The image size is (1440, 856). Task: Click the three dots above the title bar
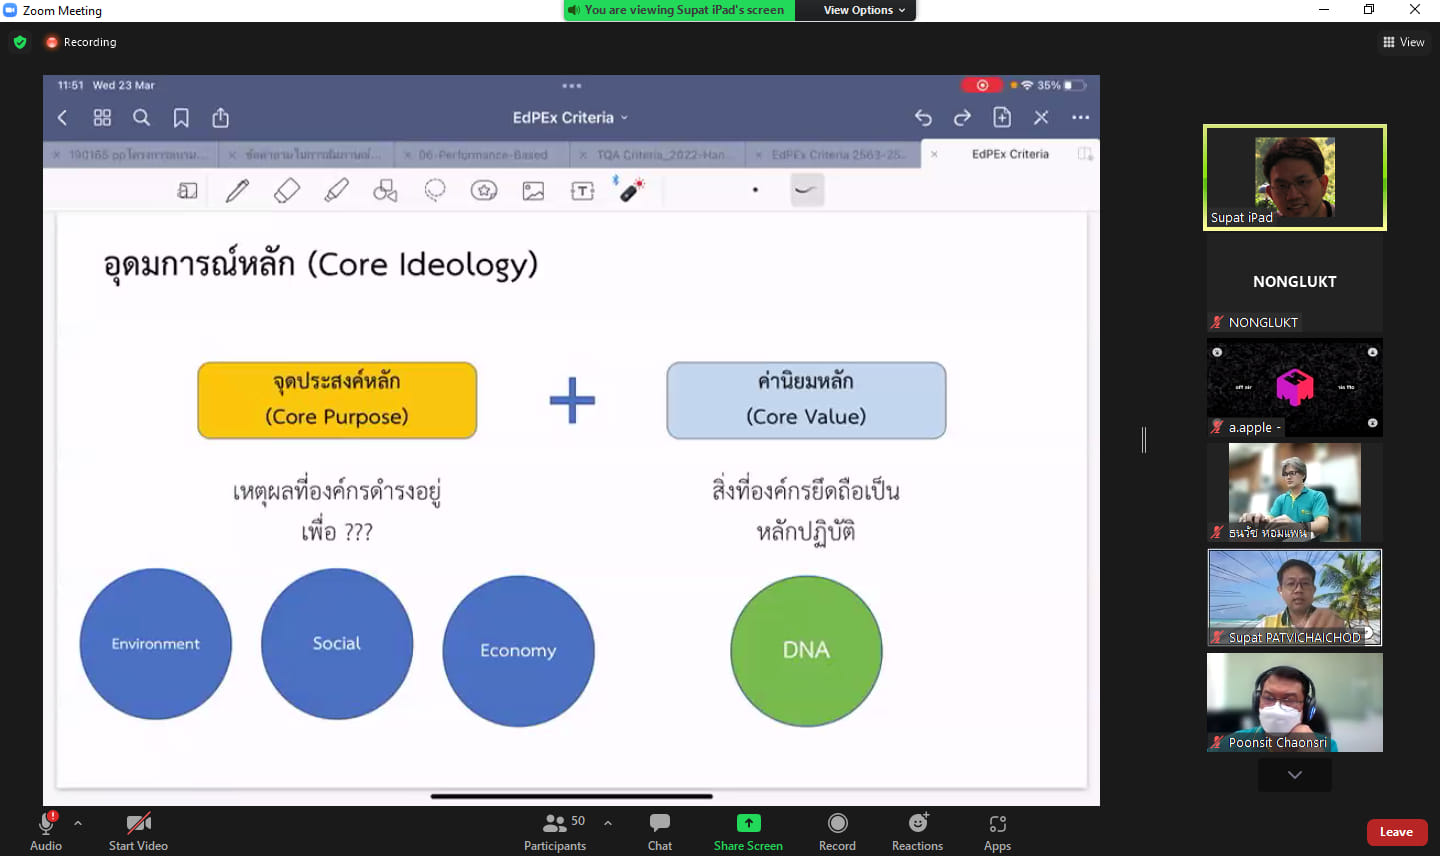pyautogui.click(x=571, y=86)
